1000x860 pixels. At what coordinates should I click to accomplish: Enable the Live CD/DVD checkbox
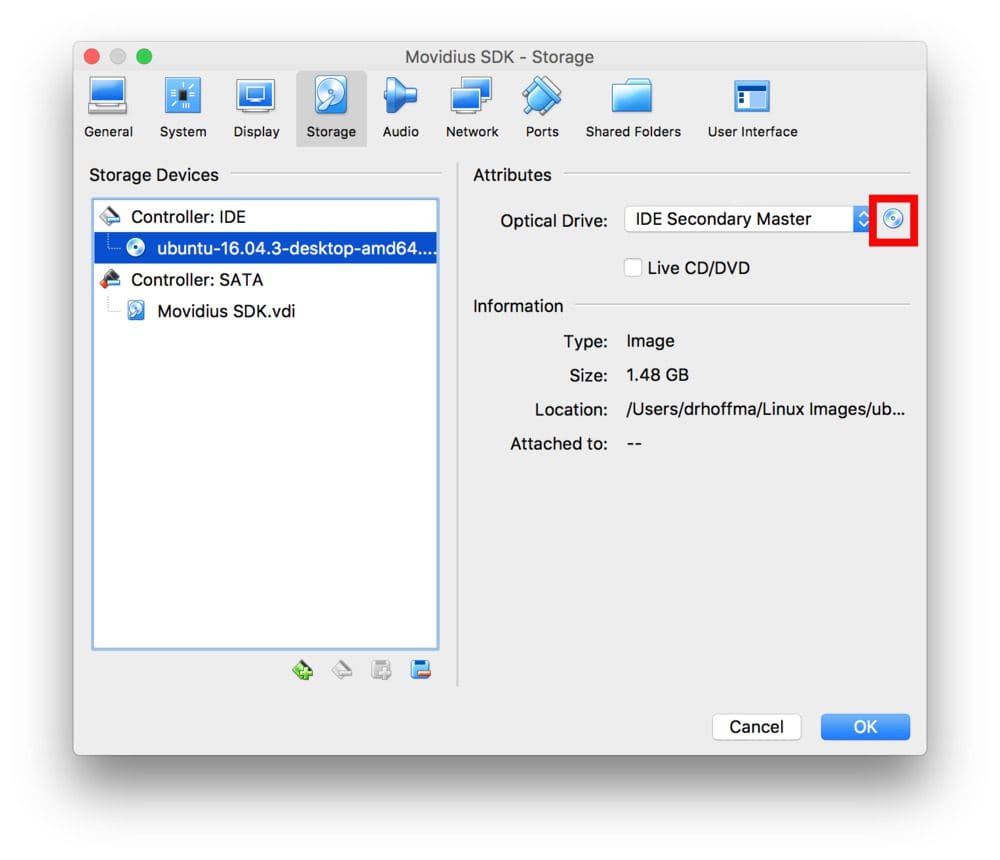click(x=633, y=267)
